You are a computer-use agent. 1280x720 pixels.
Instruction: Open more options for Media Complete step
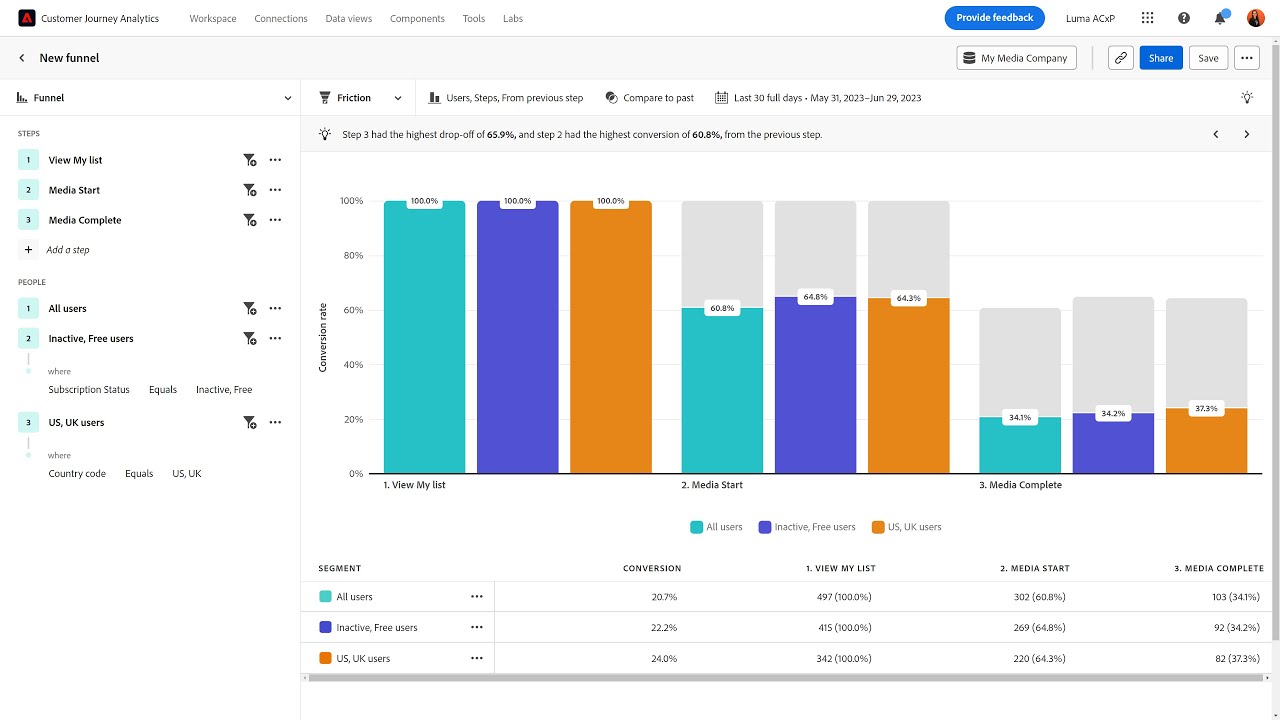tap(275, 220)
